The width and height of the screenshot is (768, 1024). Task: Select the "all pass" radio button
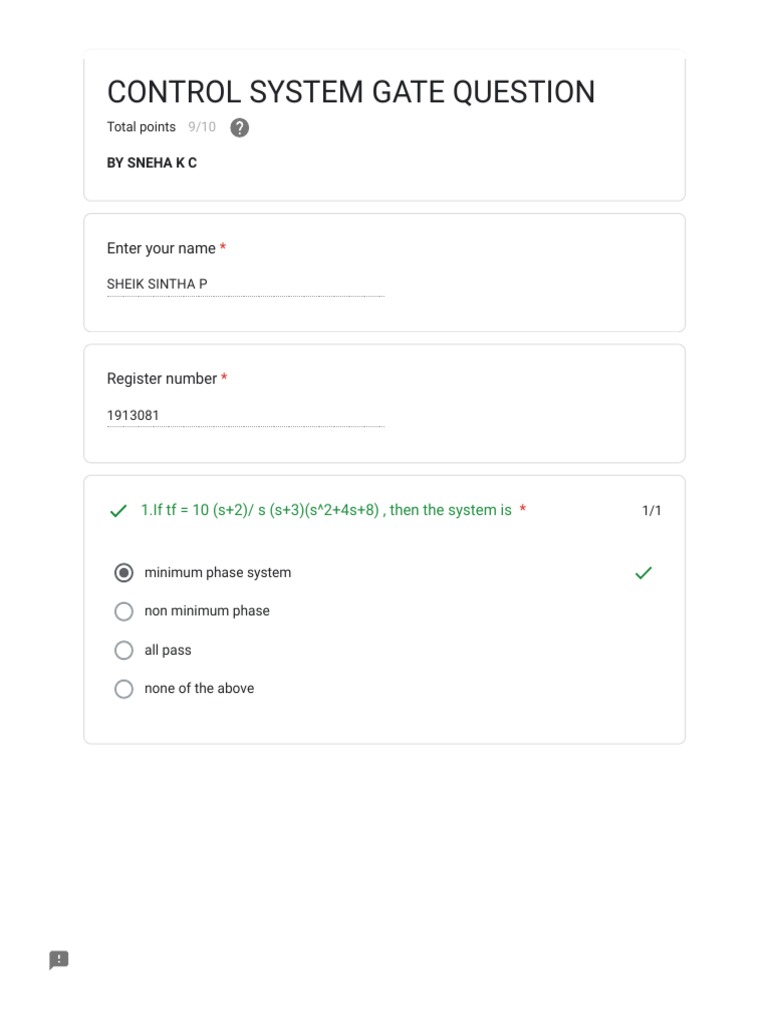pyautogui.click(x=124, y=650)
